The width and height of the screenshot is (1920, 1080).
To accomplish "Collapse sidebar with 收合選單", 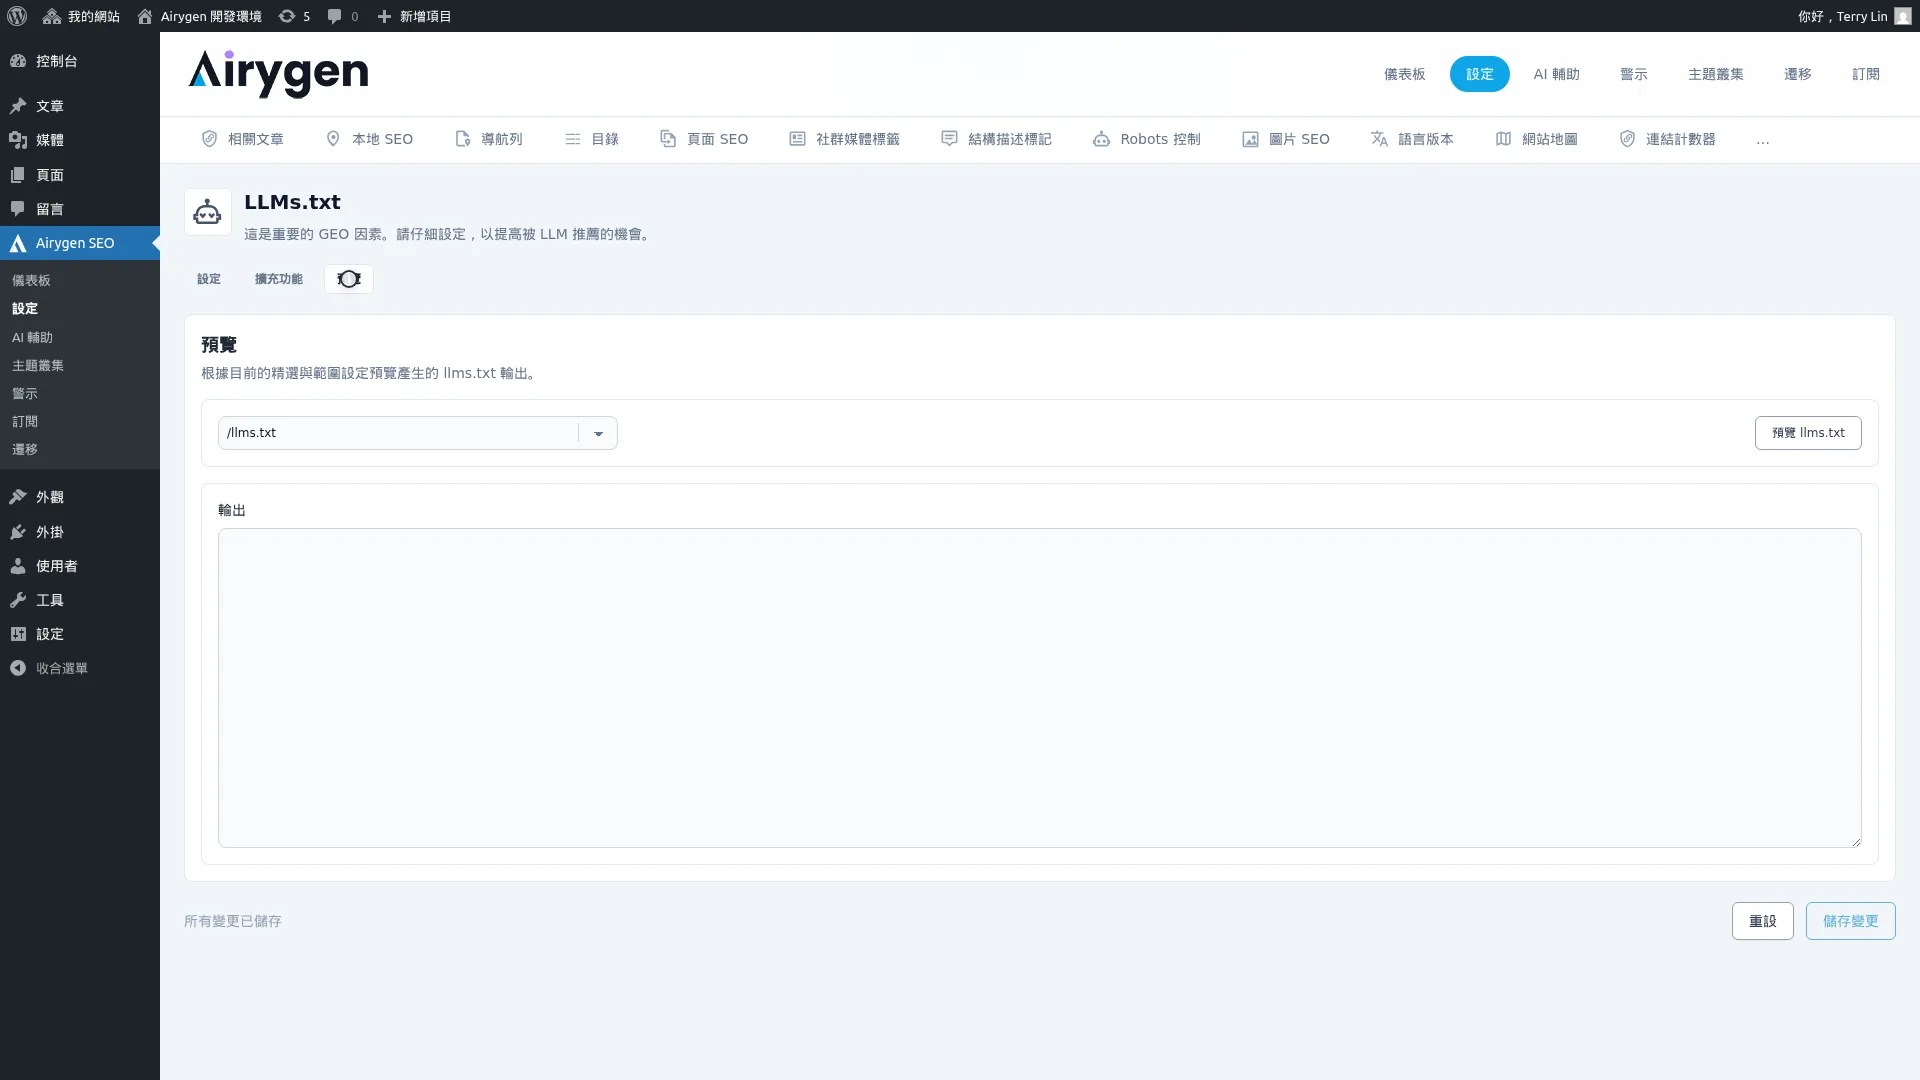I will click(80, 668).
